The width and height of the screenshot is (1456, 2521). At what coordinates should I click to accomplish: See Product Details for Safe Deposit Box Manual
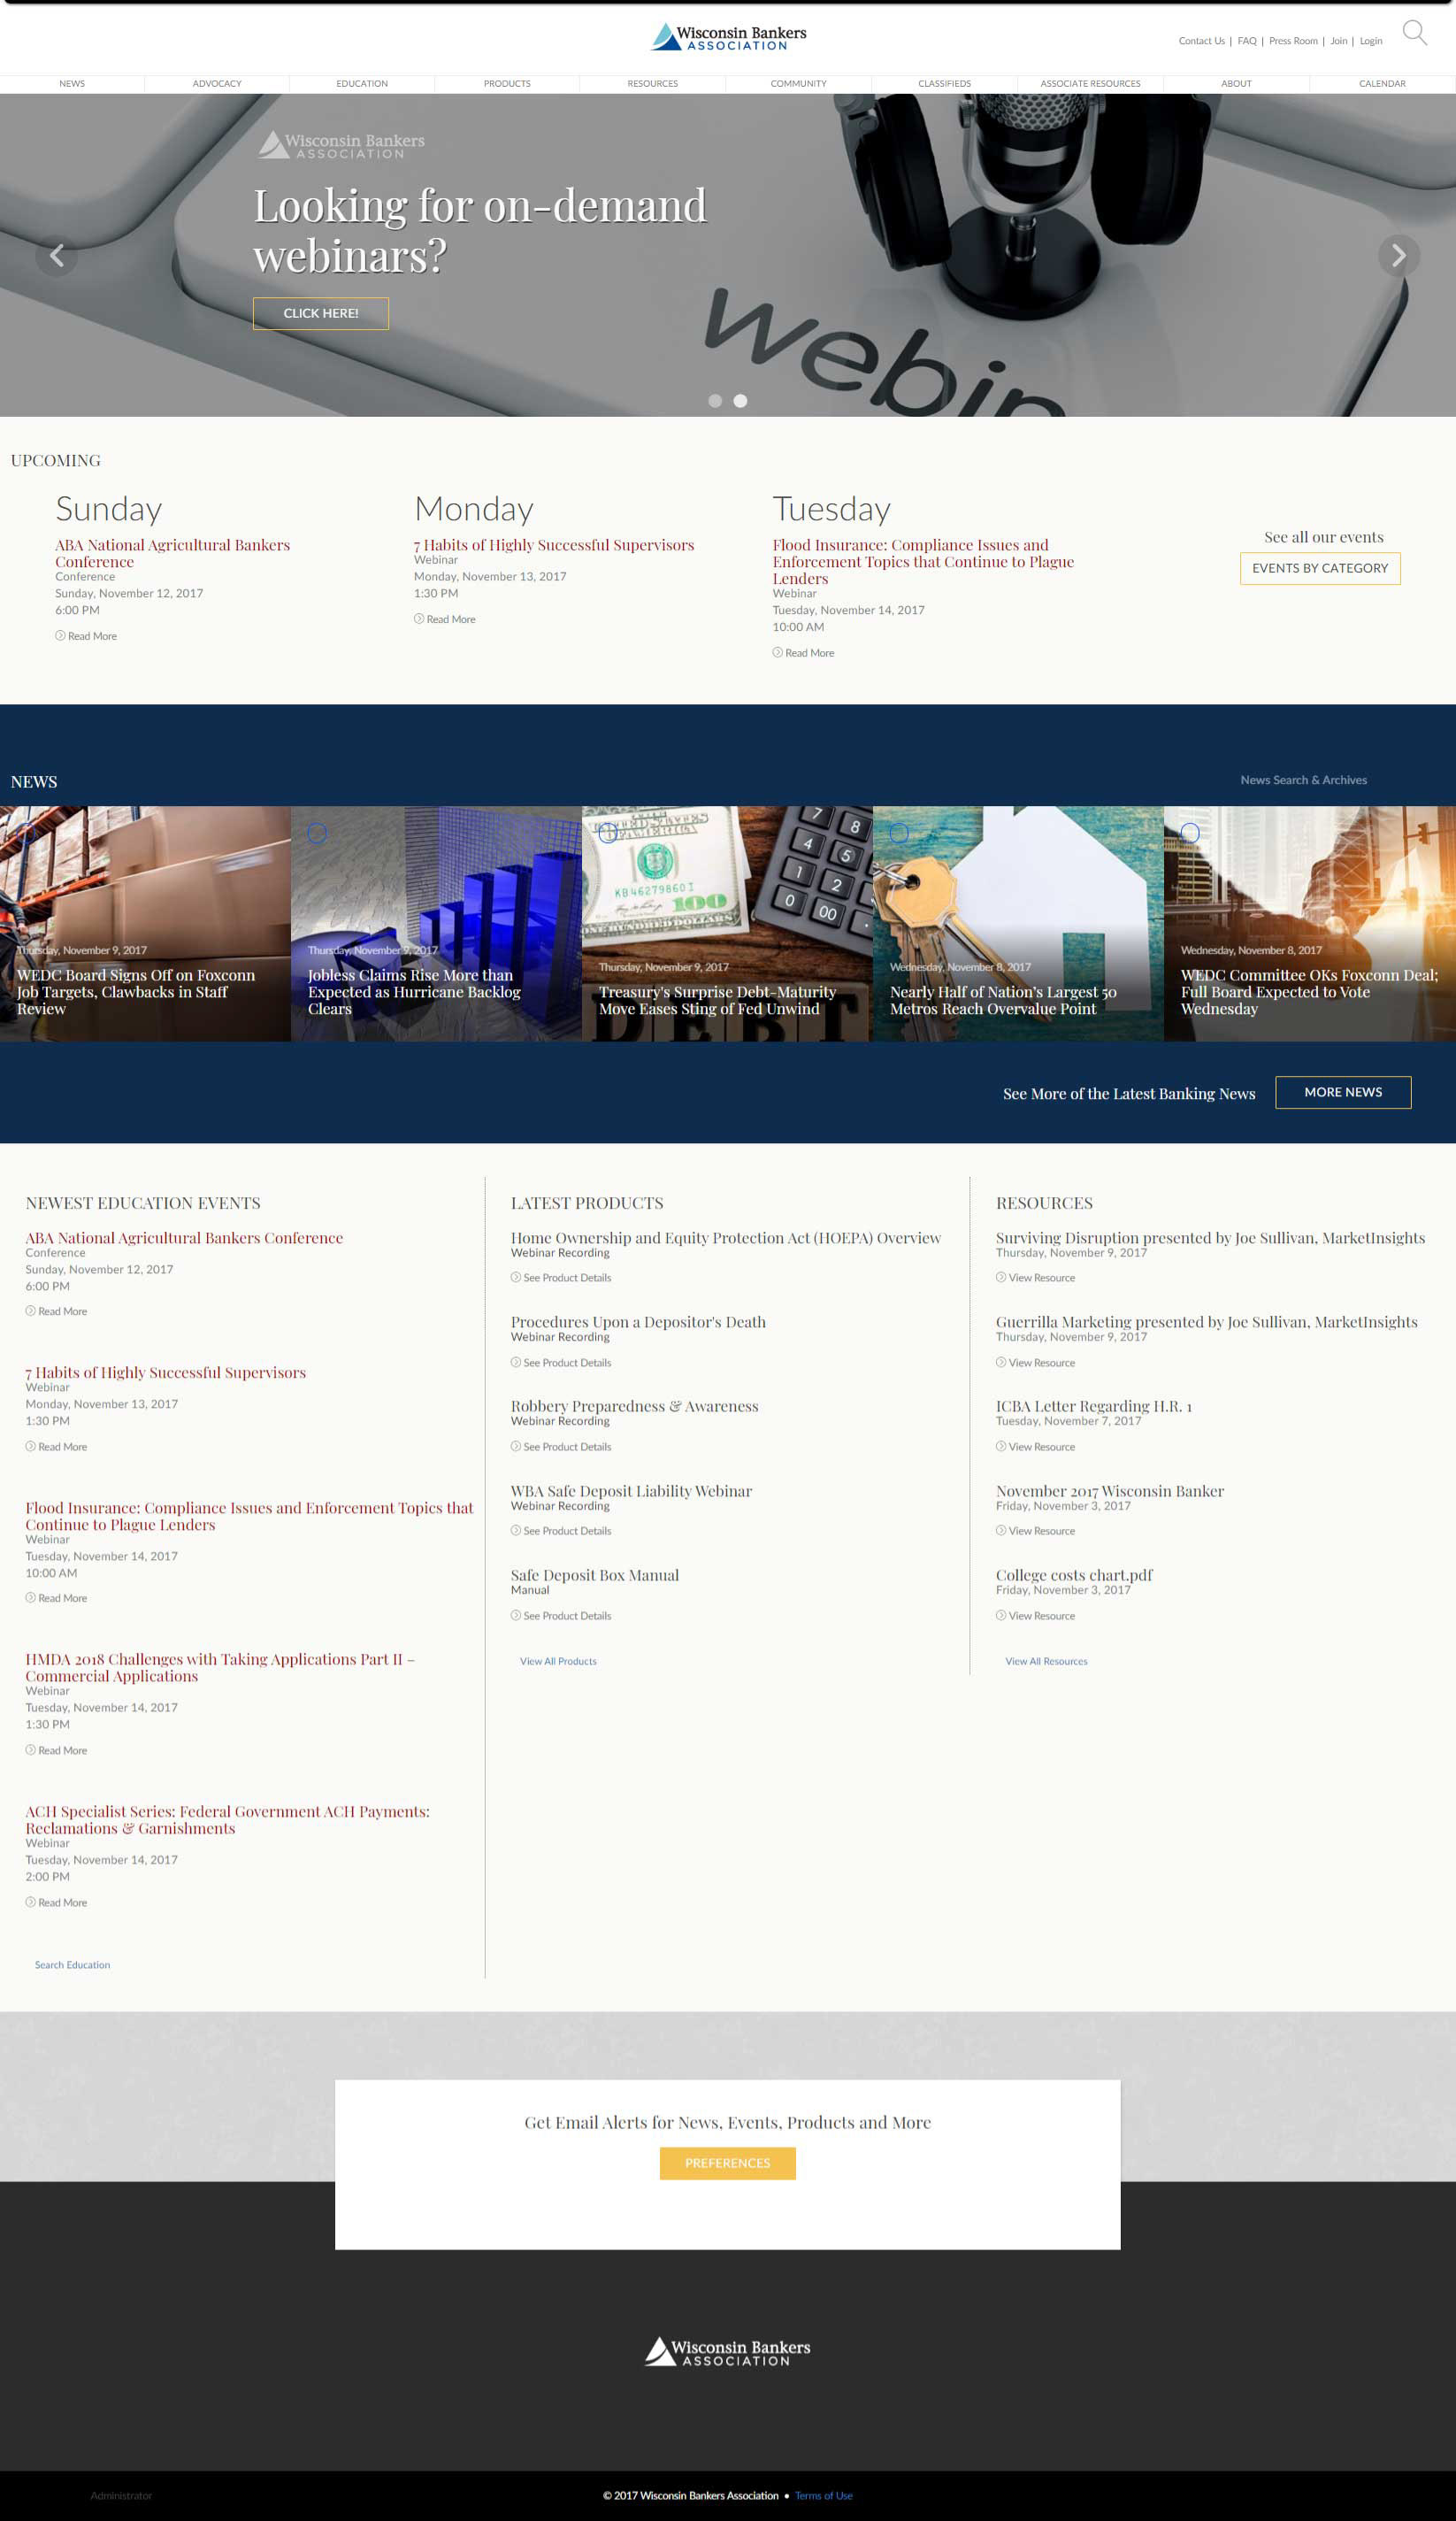coord(561,1616)
